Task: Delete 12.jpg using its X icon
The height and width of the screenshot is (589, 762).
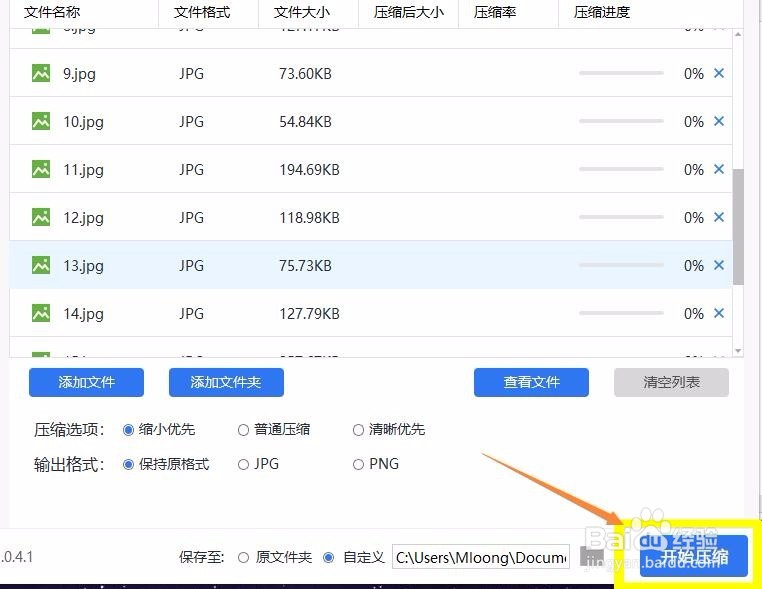Action: point(719,217)
